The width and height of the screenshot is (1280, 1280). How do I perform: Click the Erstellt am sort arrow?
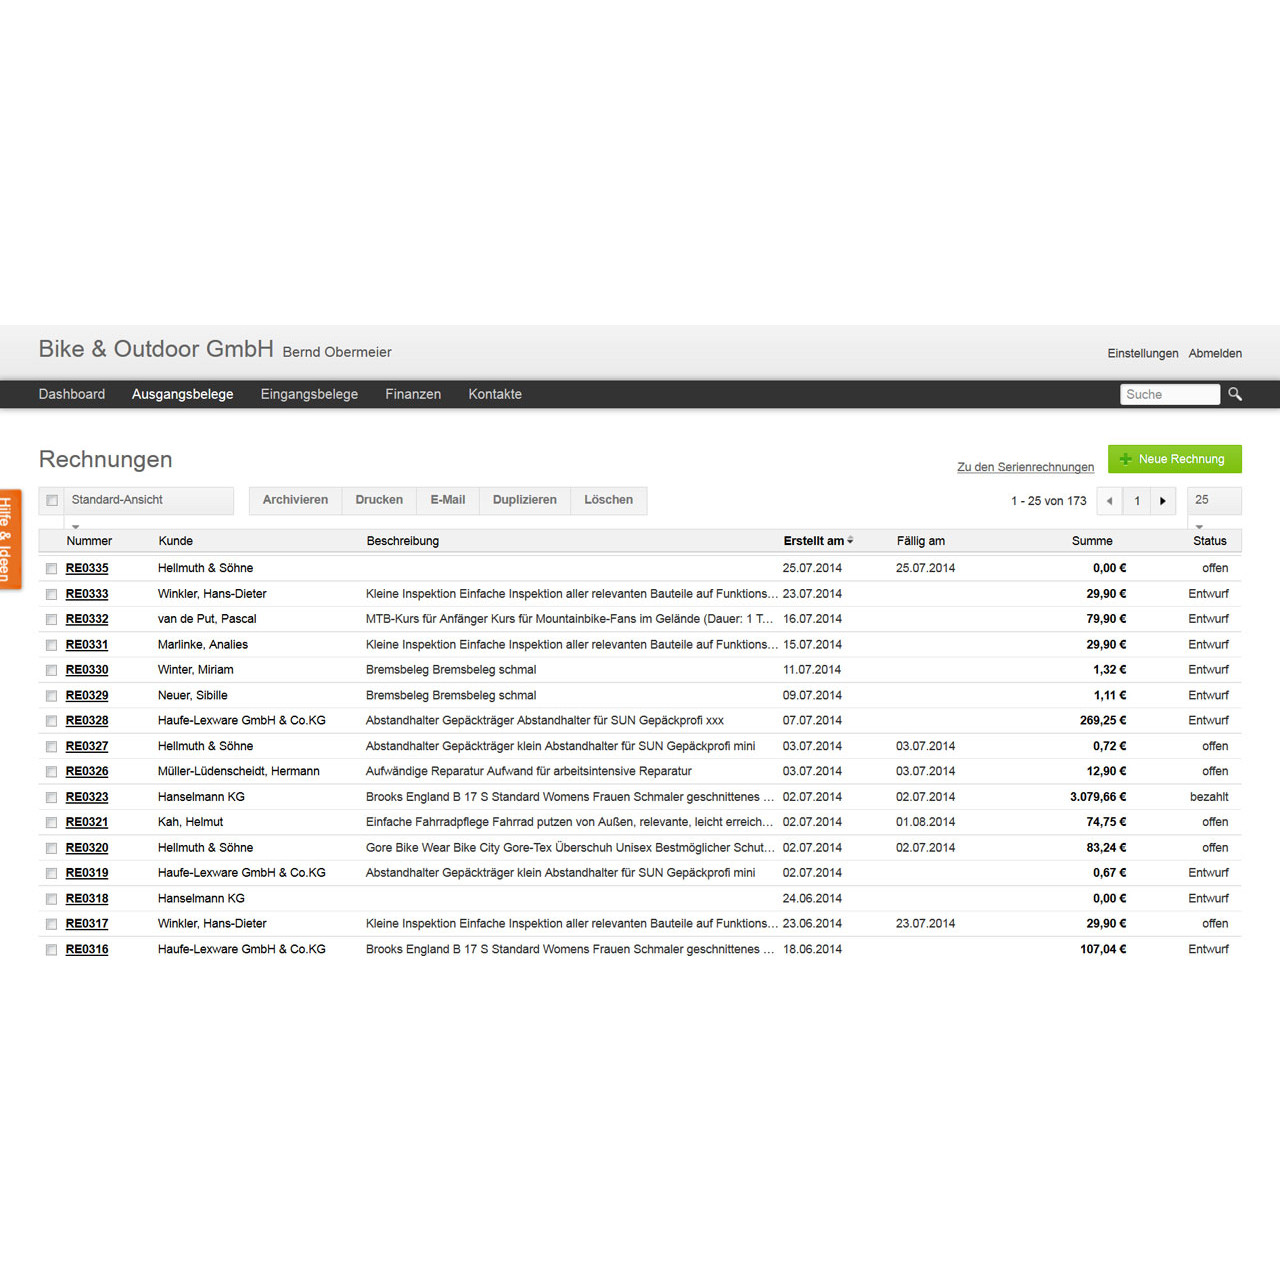[x=850, y=541]
